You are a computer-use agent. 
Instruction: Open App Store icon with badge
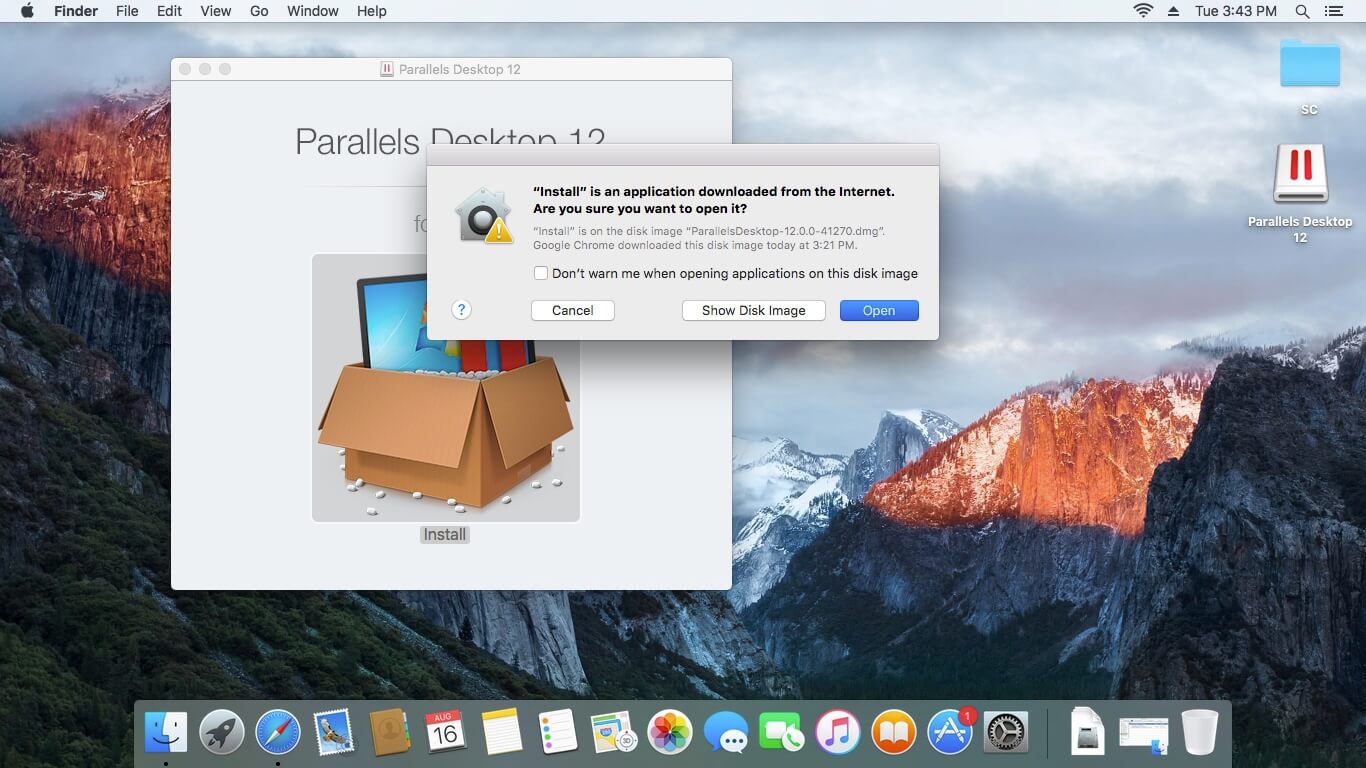coord(950,732)
